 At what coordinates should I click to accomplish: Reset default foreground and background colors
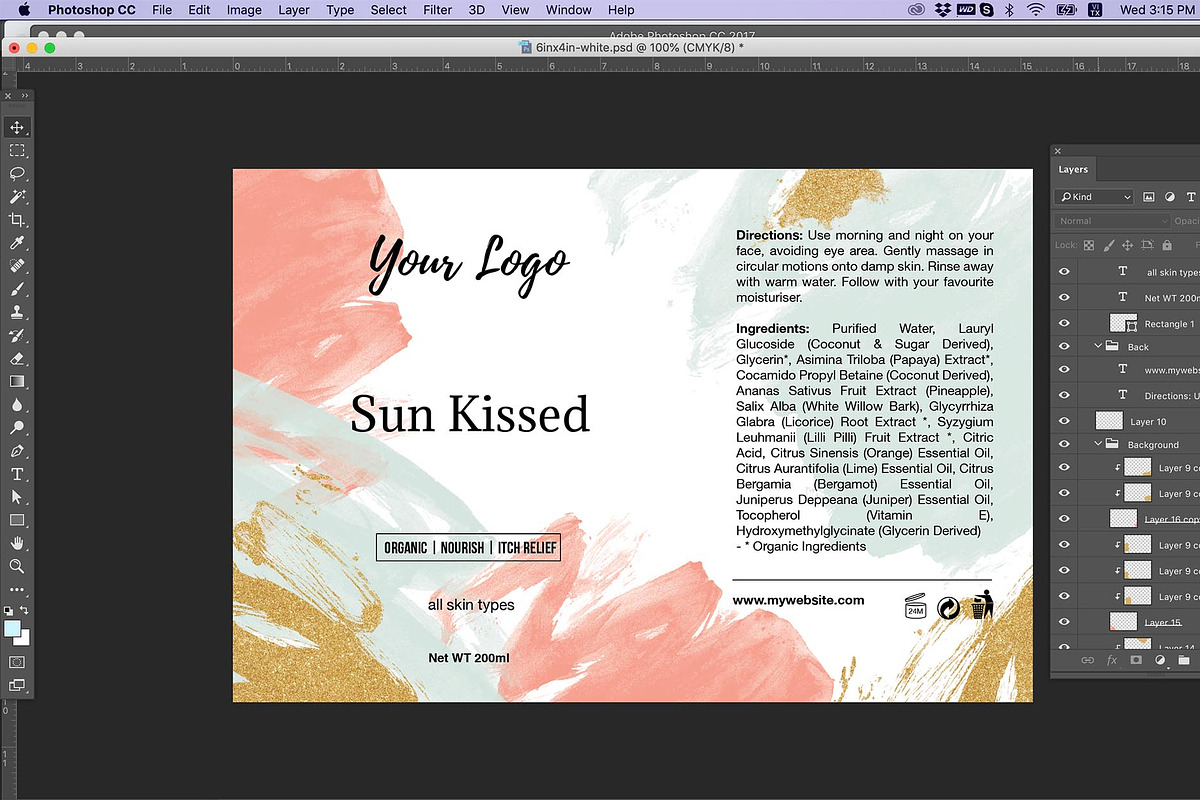coord(9,609)
